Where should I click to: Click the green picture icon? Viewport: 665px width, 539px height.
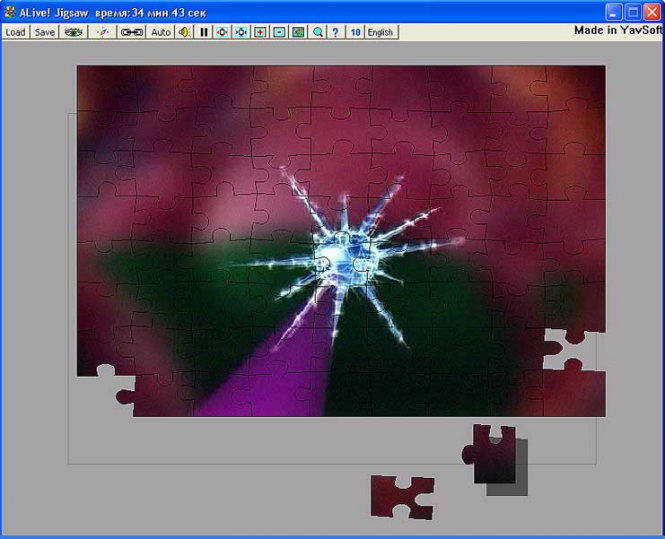(298, 32)
